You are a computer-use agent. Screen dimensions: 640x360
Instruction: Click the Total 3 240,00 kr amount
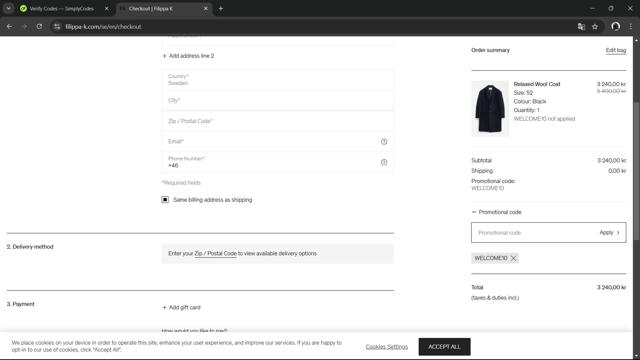click(x=611, y=287)
